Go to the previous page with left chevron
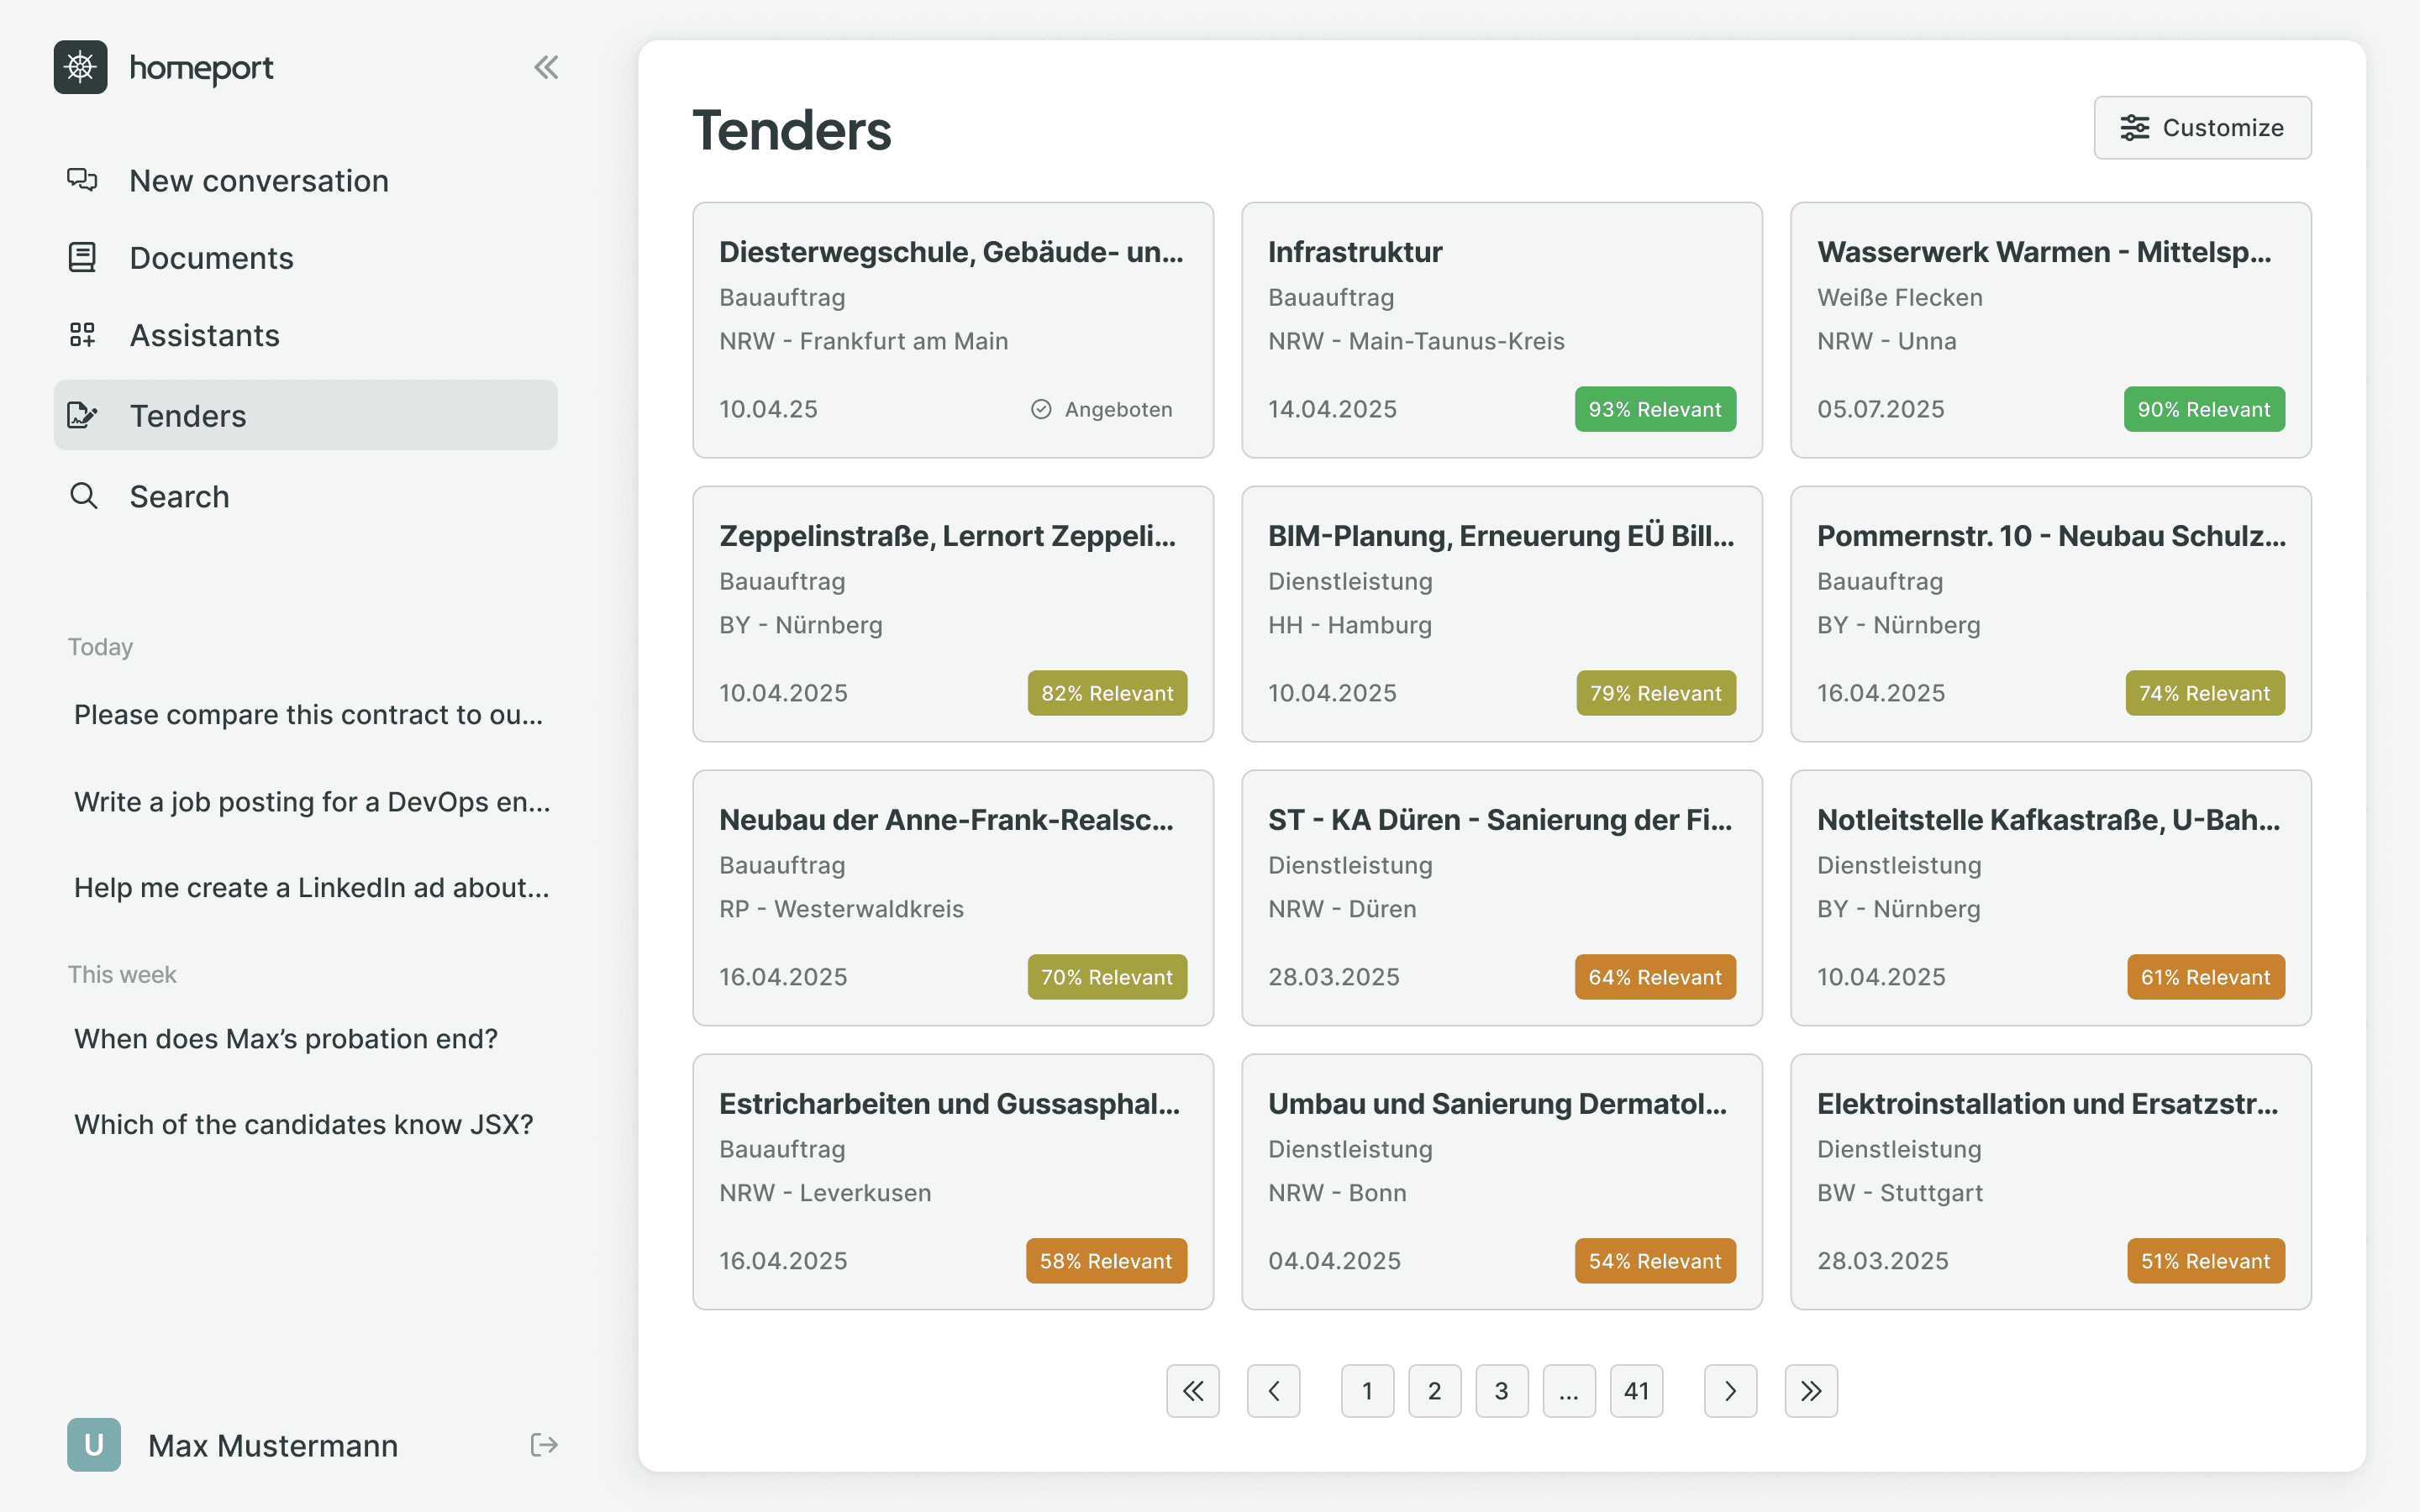The height and width of the screenshot is (1512, 2420). click(1274, 1390)
